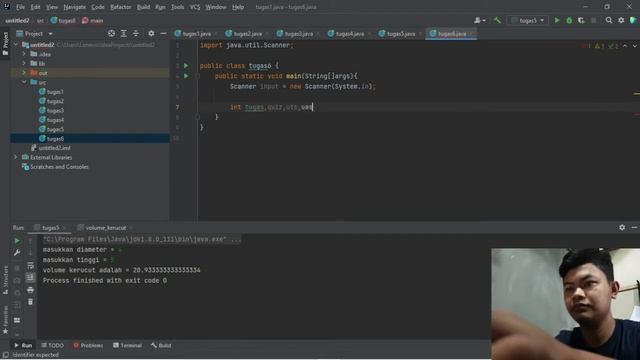Open the Problems tool window

tap(88, 345)
